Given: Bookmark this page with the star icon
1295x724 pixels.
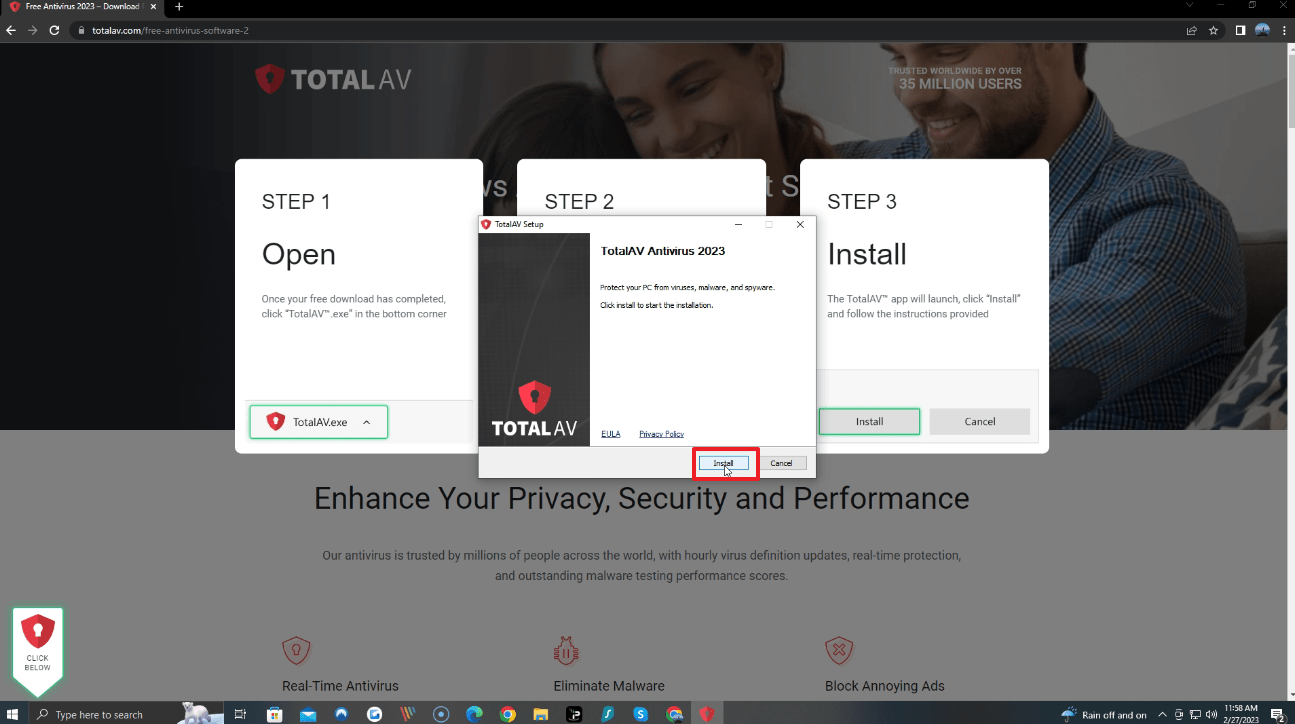Looking at the screenshot, I should click(1214, 30).
